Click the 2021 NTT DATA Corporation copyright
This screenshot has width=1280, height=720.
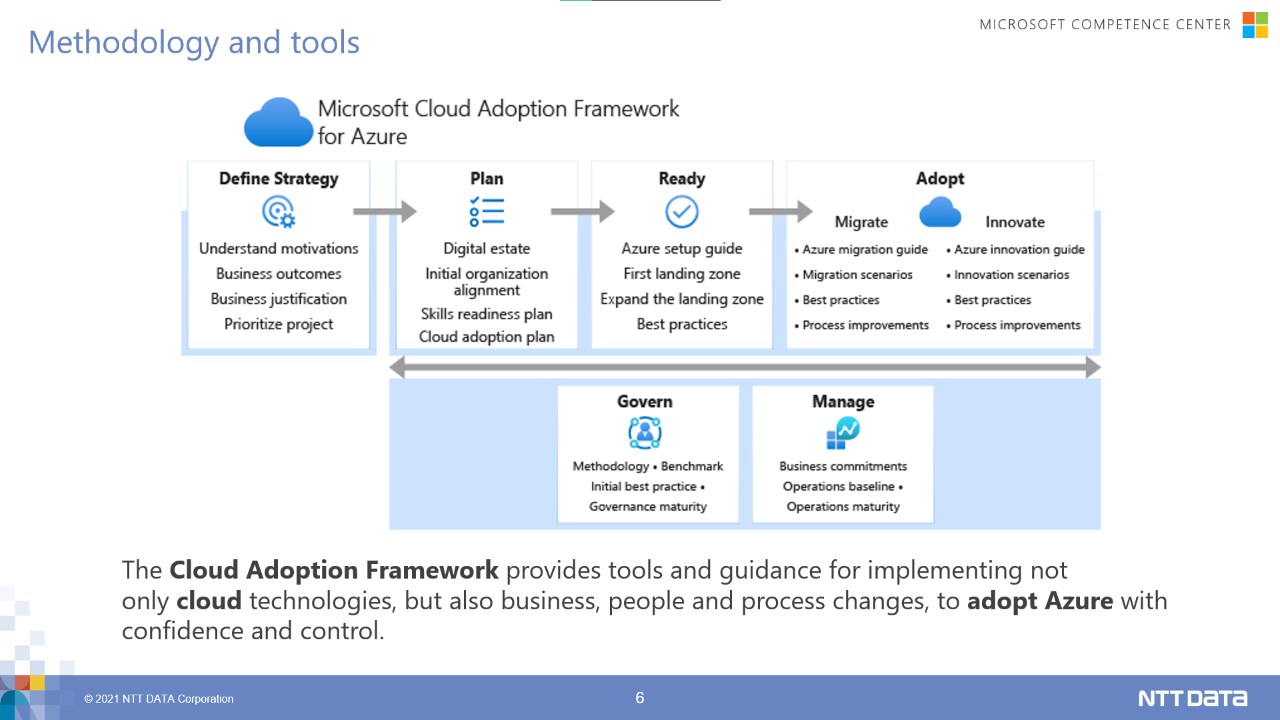click(x=159, y=699)
